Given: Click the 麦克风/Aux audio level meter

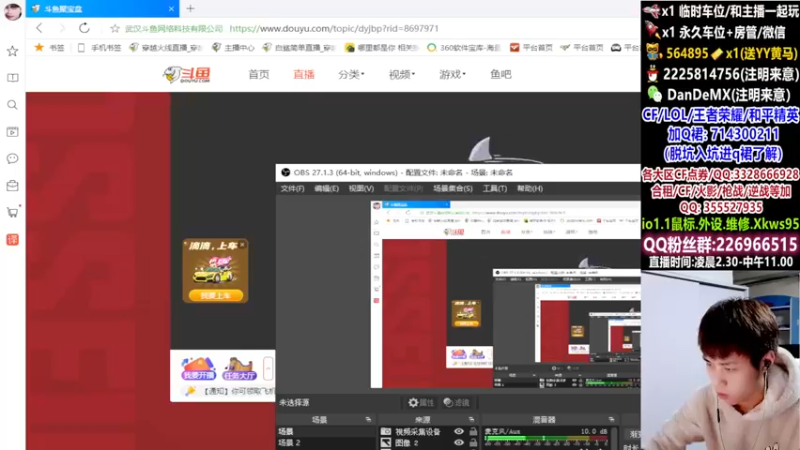Looking at the screenshot, I should pyautogui.click(x=546, y=438).
